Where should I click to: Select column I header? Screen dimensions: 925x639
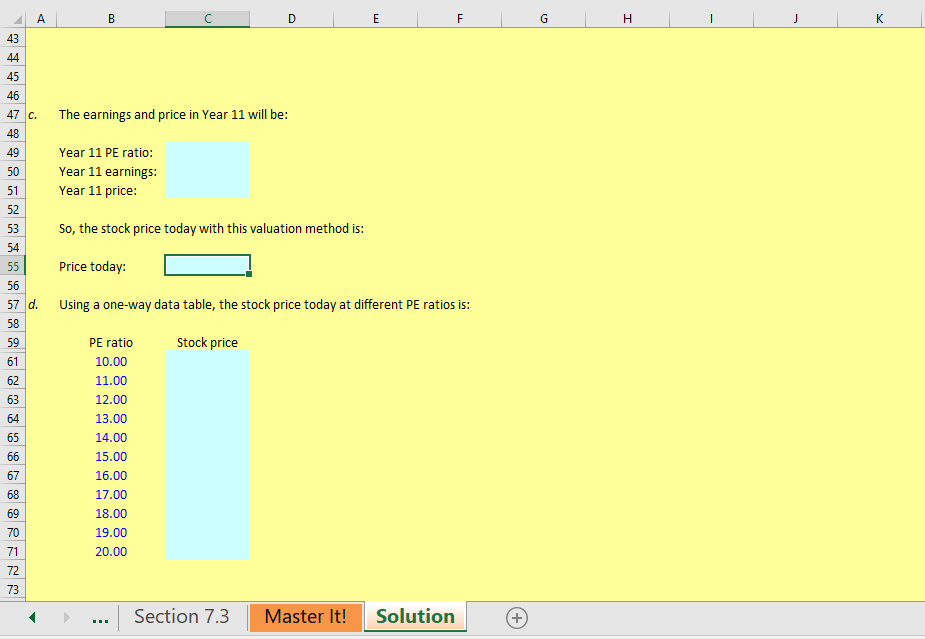pyautogui.click(x=711, y=19)
